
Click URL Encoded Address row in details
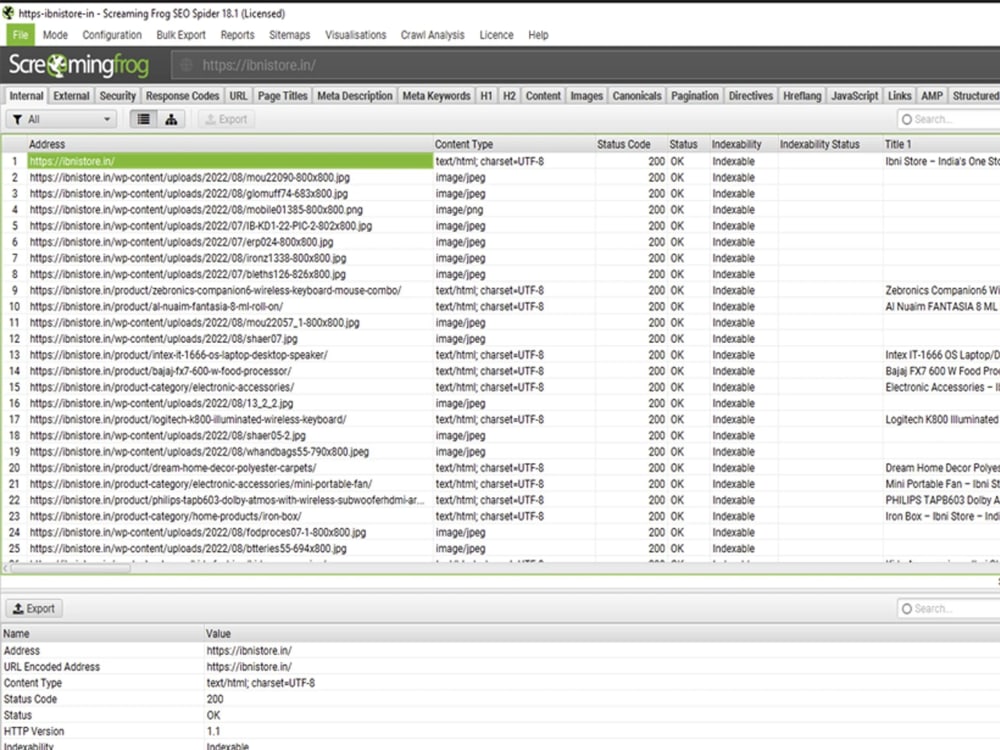tap(500, 666)
